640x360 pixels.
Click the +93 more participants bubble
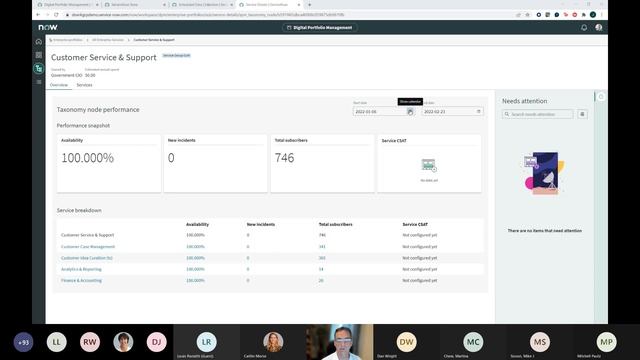23,342
